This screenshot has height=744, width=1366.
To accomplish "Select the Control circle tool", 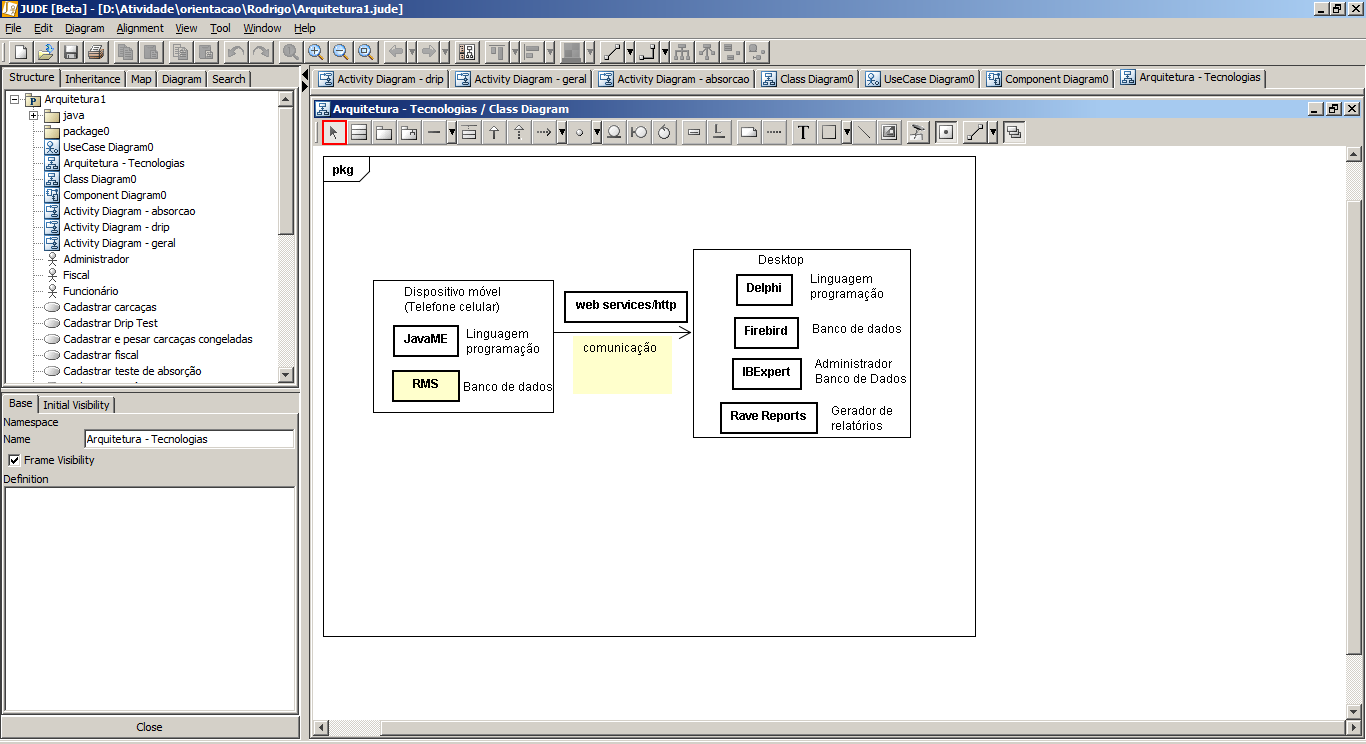I will click(x=664, y=132).
